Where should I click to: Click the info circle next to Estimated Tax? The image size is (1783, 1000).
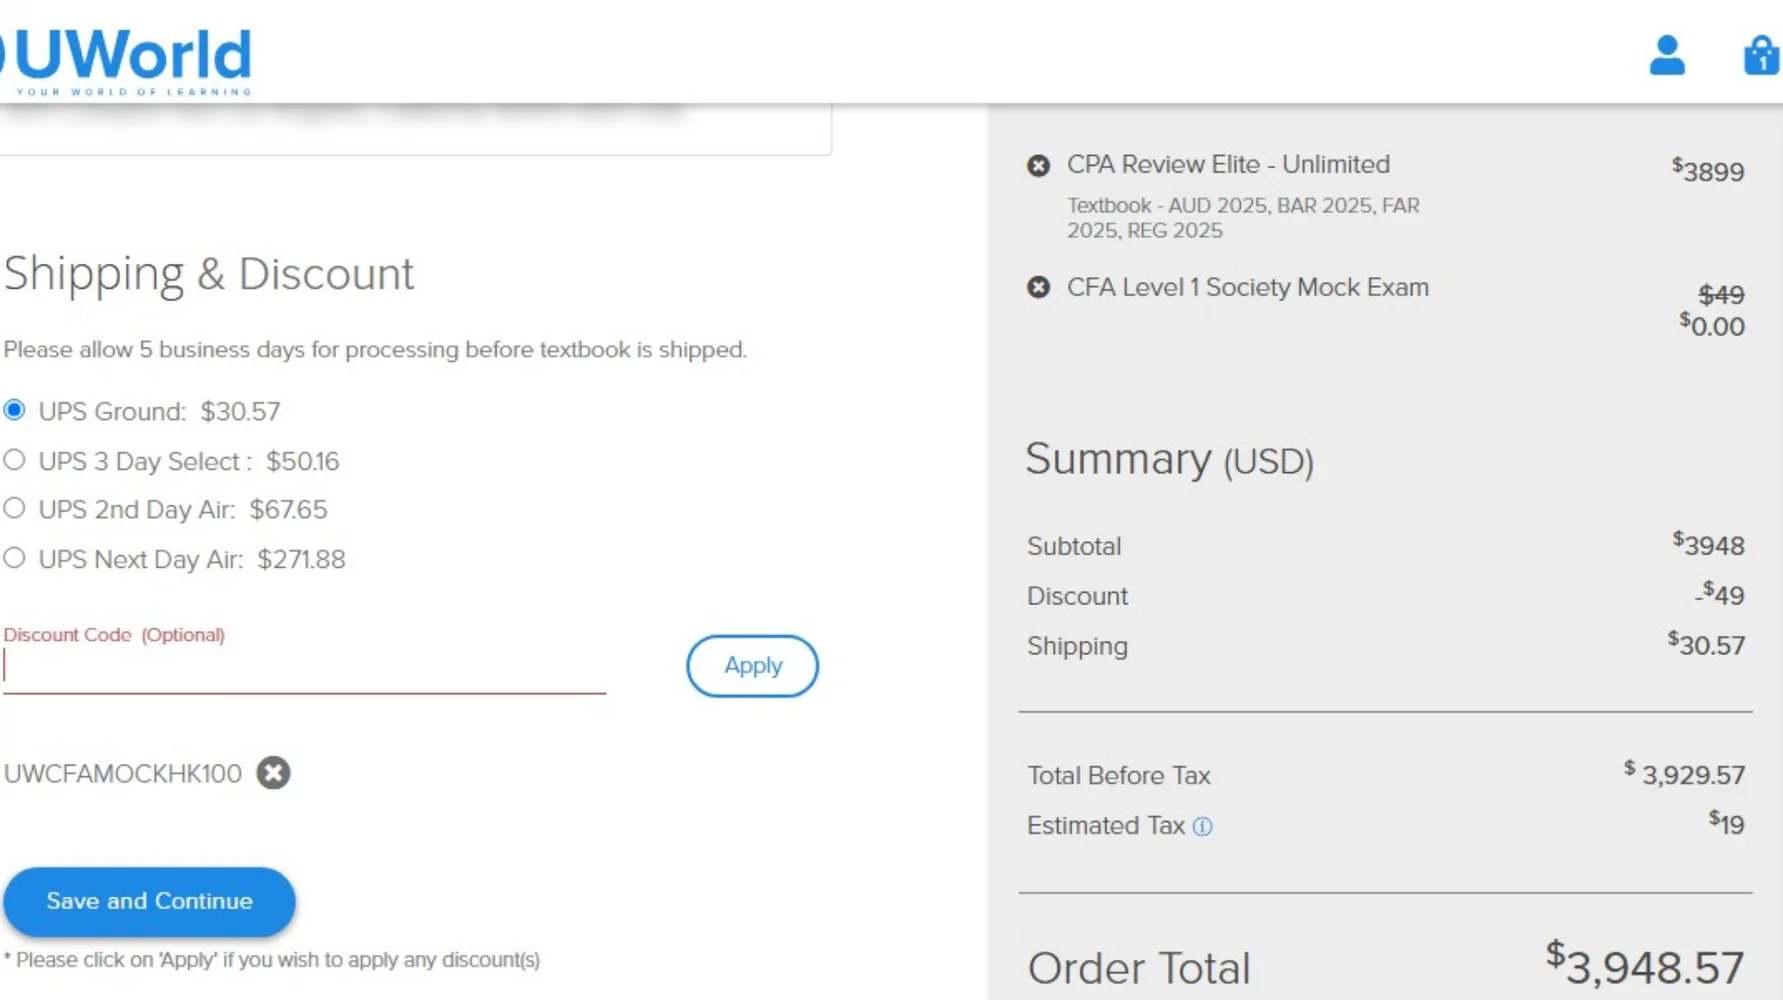click(1203, 827)
